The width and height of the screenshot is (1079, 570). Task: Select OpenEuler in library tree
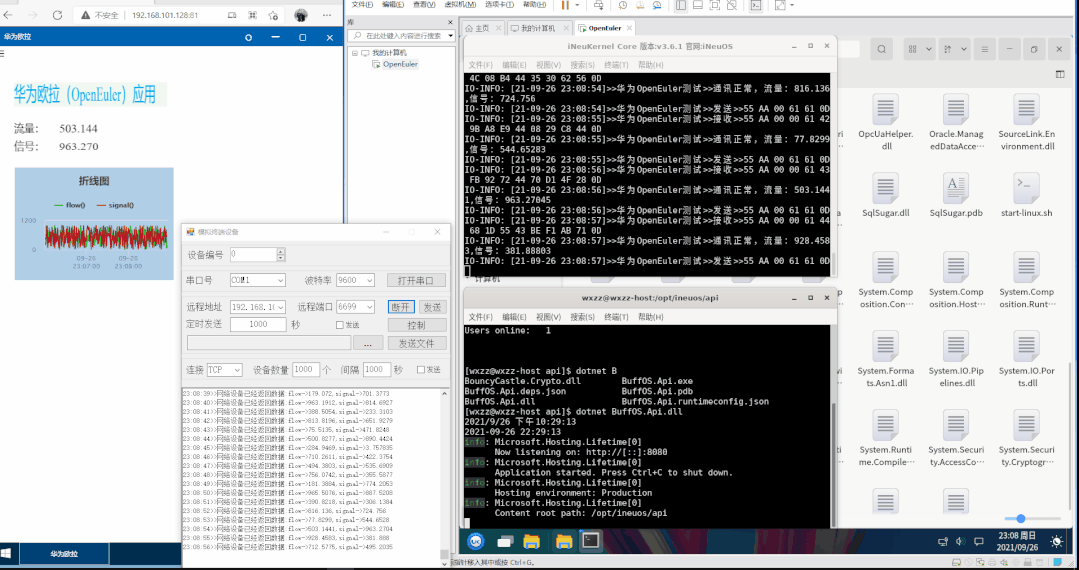tap(400, 64)
